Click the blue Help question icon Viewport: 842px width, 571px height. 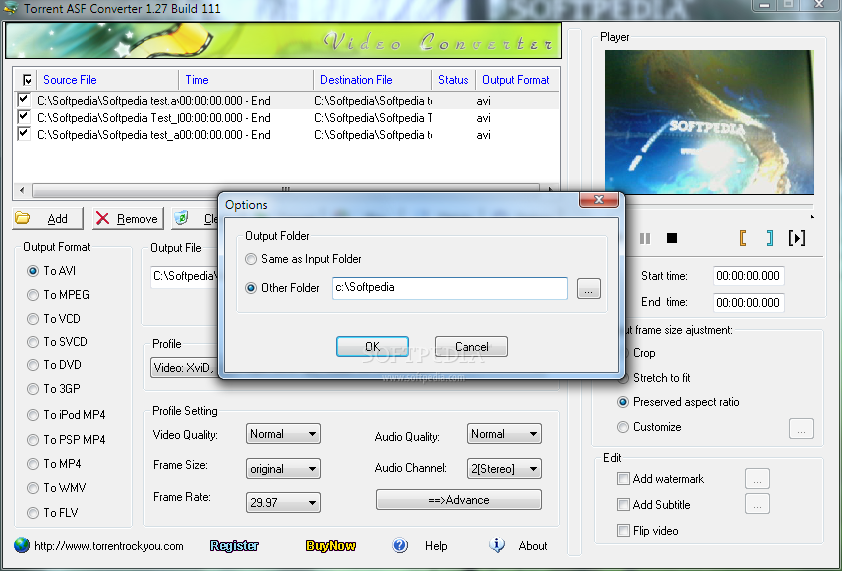[400, 545]
